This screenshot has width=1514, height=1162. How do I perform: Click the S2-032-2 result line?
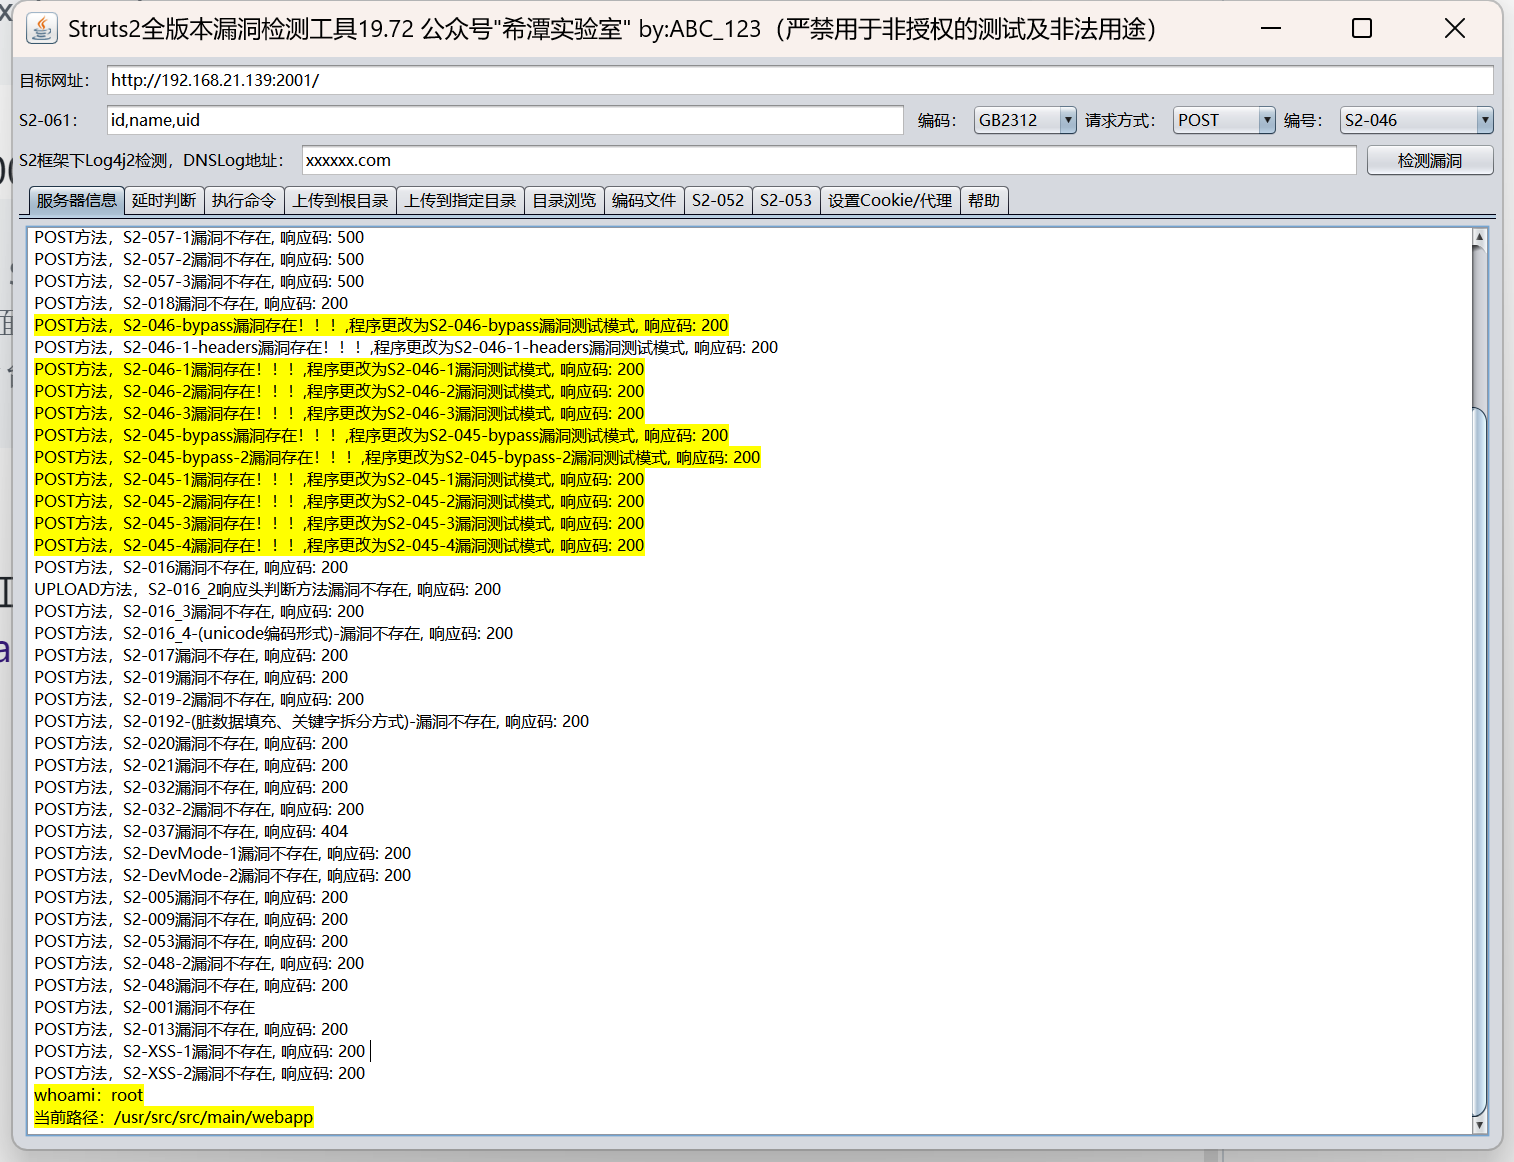click(199, 809)
